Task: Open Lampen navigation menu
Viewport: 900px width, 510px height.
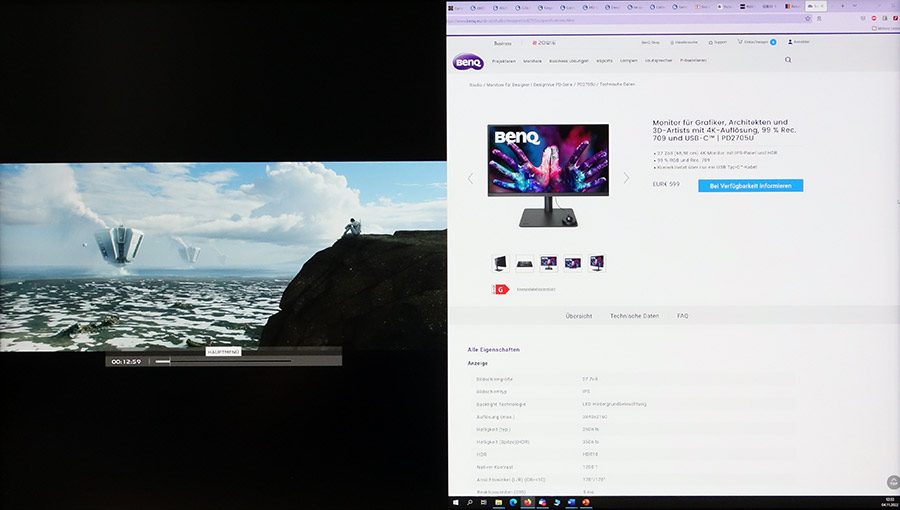Action: point(629,61)
